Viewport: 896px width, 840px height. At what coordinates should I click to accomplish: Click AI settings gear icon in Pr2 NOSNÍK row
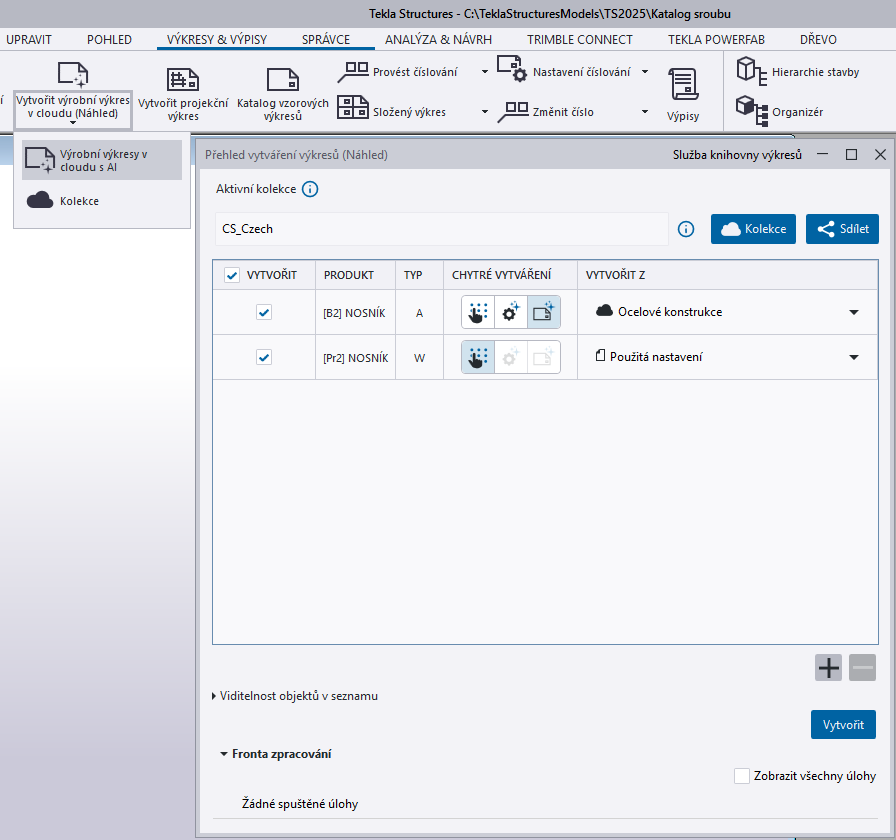tap(510, 357)
